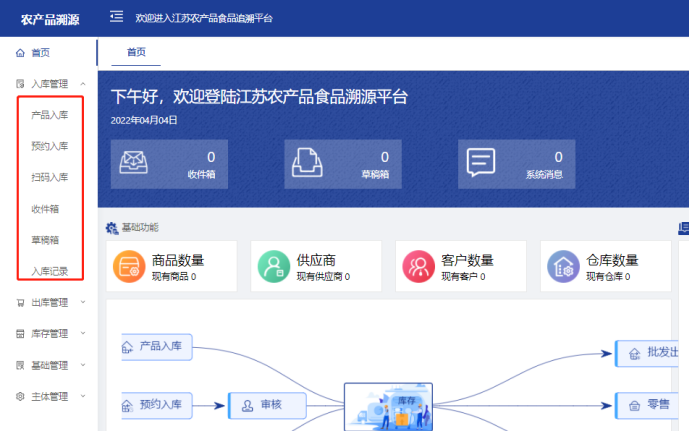Click the 审核 flowchart node

[x=262, y=405]
